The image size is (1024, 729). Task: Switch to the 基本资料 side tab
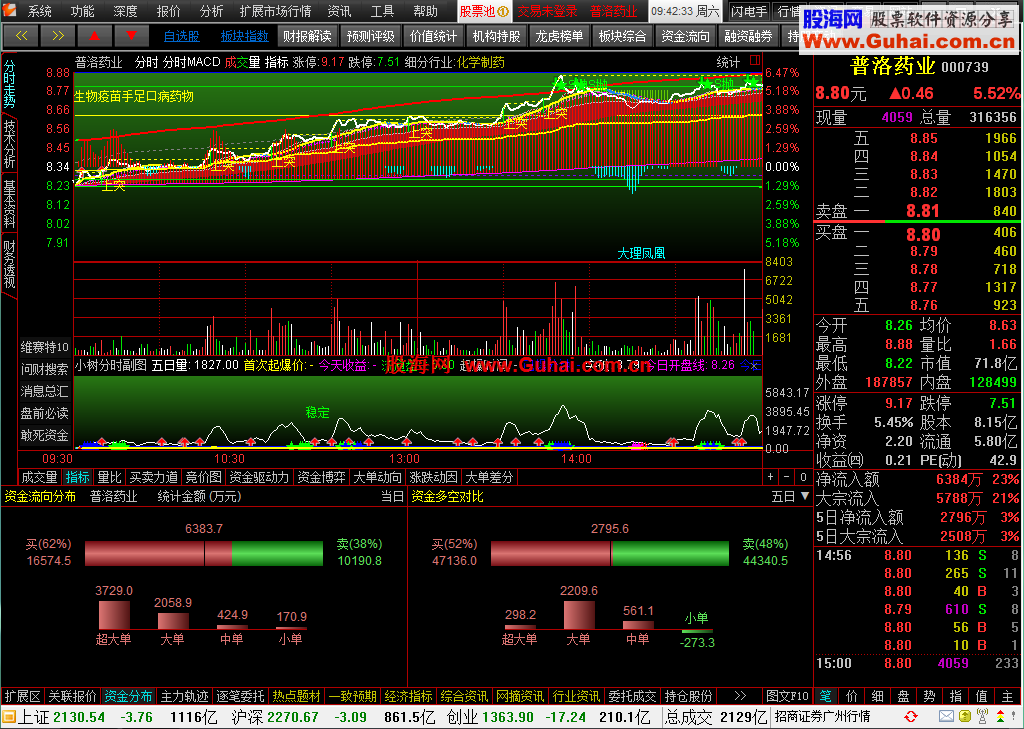click(9, 204)
